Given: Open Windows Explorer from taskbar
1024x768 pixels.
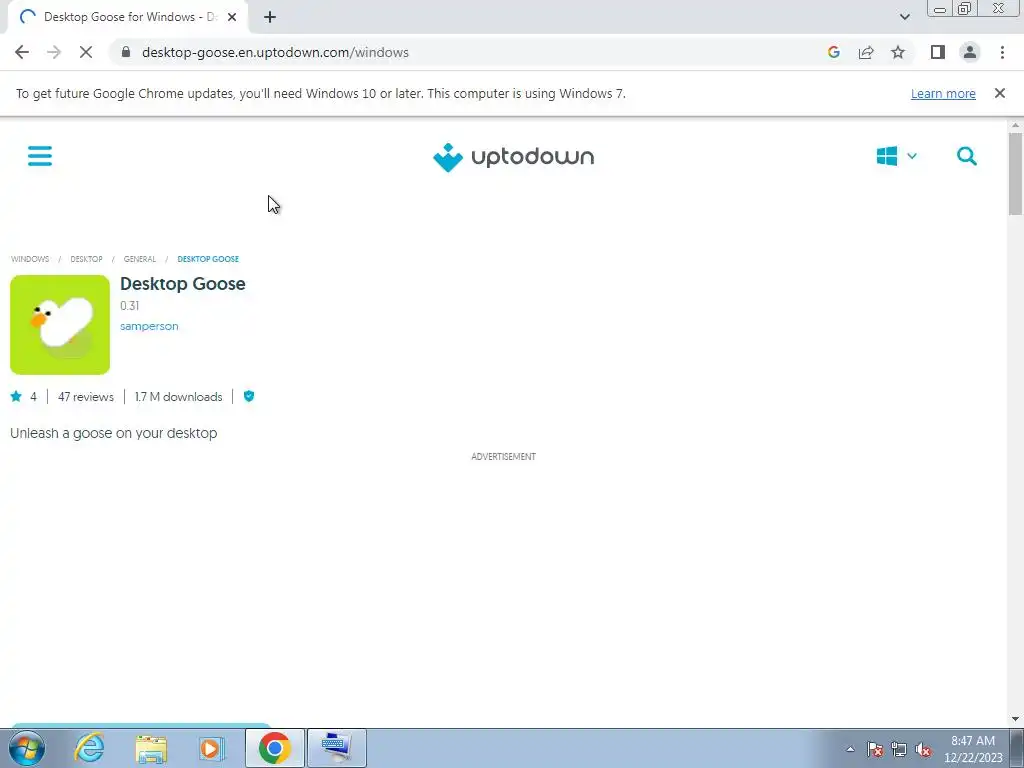Looking at the screenshot, I should [151, 748].
